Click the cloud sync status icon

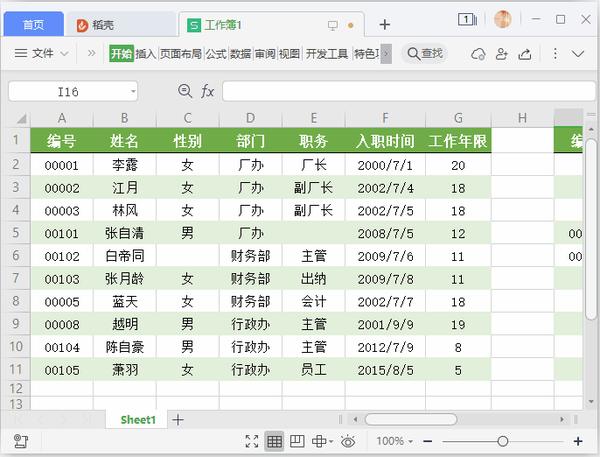click(x=478, y=54)
